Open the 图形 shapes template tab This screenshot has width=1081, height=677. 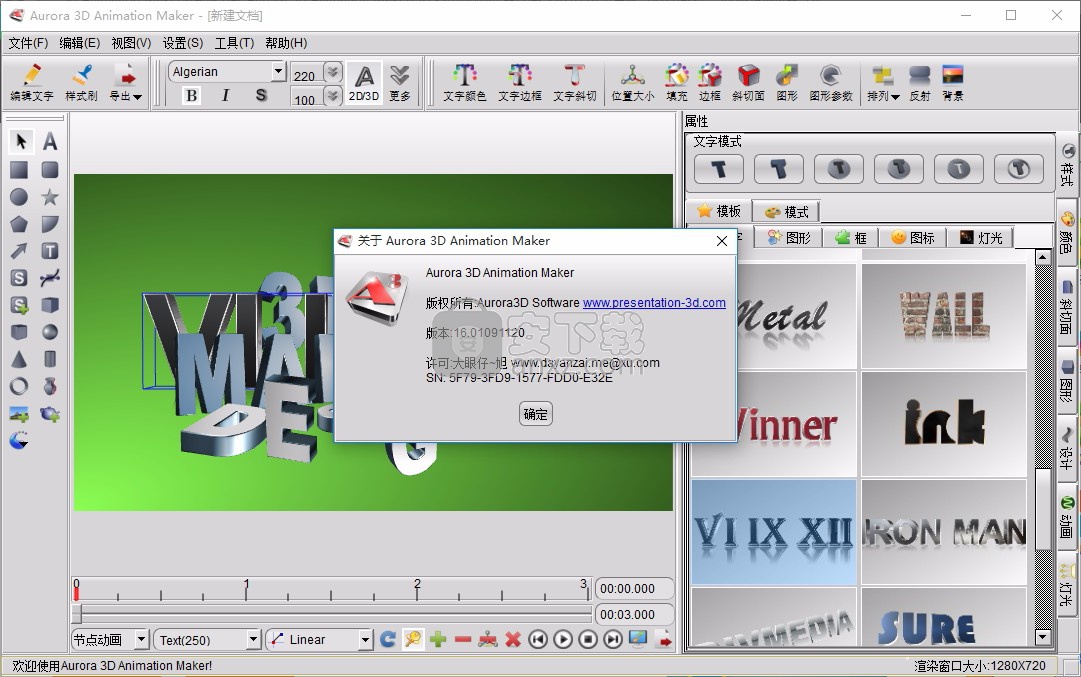pyautogui.click(x=789, y=237)
